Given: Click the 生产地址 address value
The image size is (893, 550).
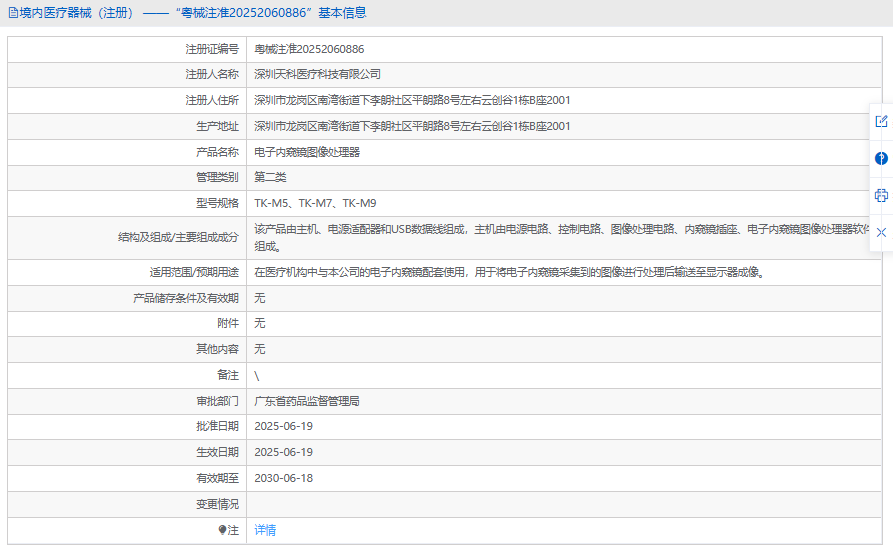Looking at the screenshot, I should [x=412, y=126].
